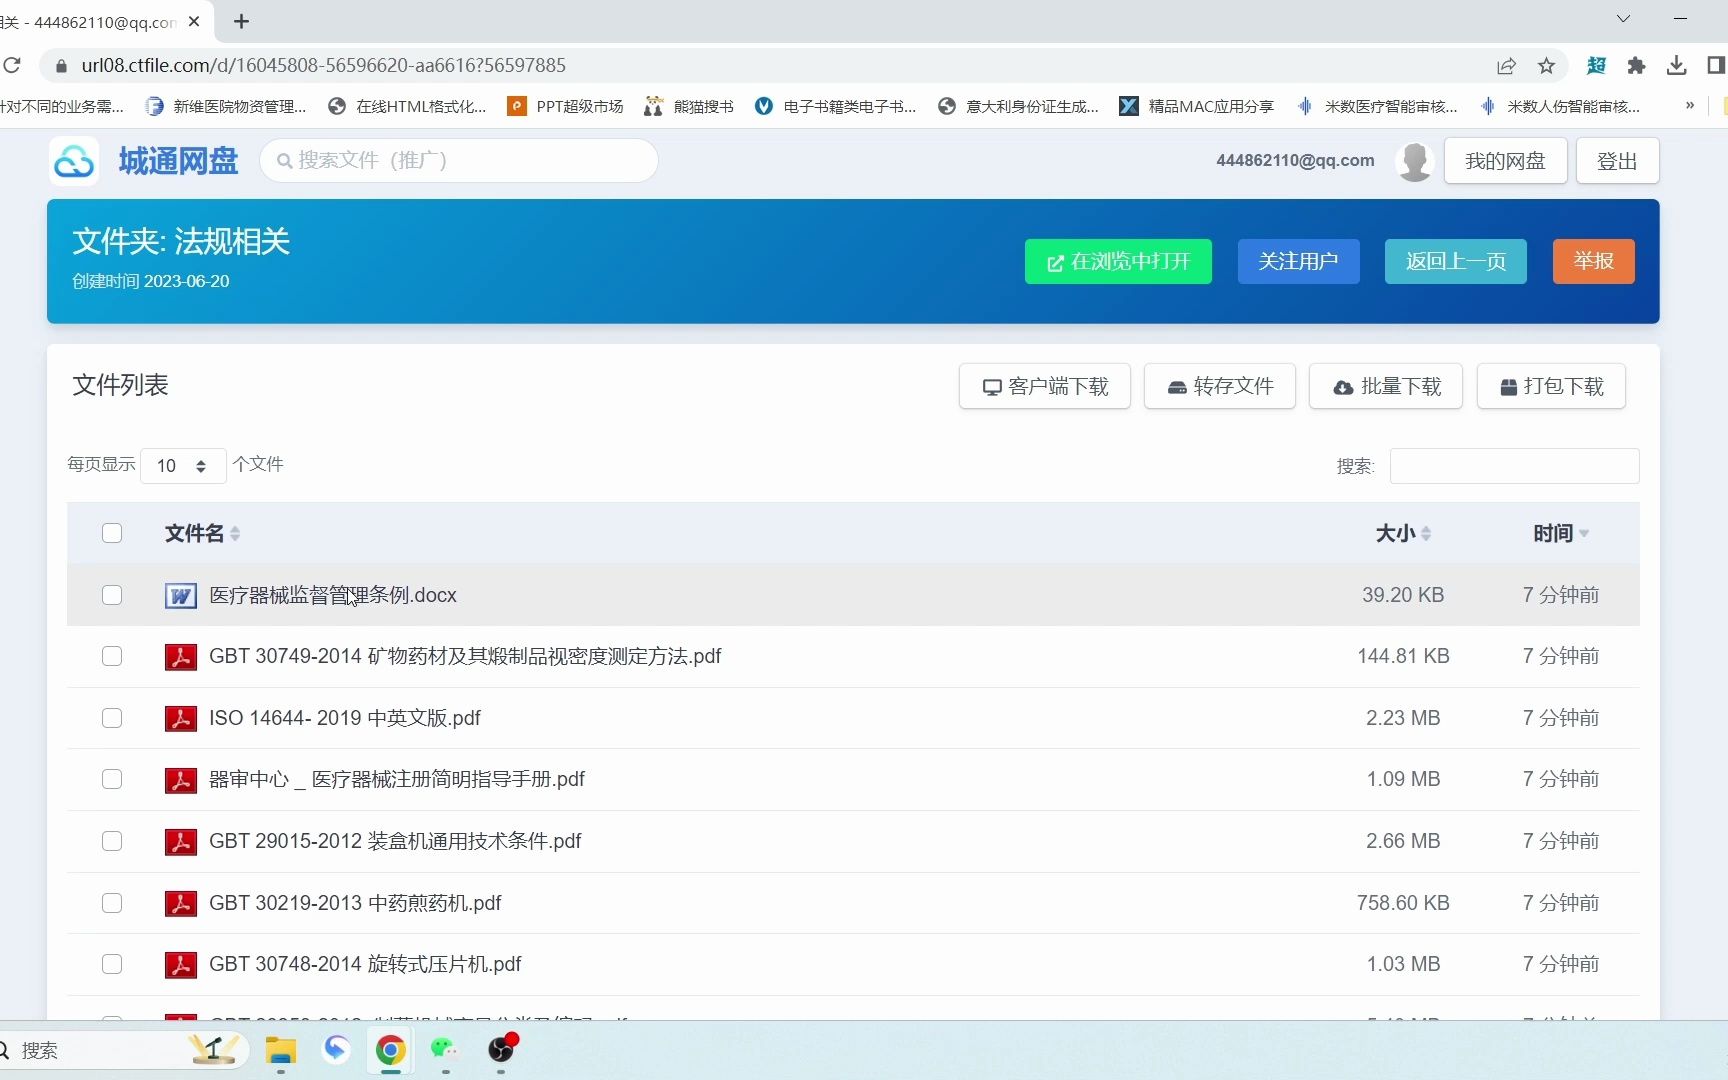The width and height of the screenshot is (1728, 1080).
Task: Open the 电子书籍类电子书 bookmark
Action: pos(835,106)
